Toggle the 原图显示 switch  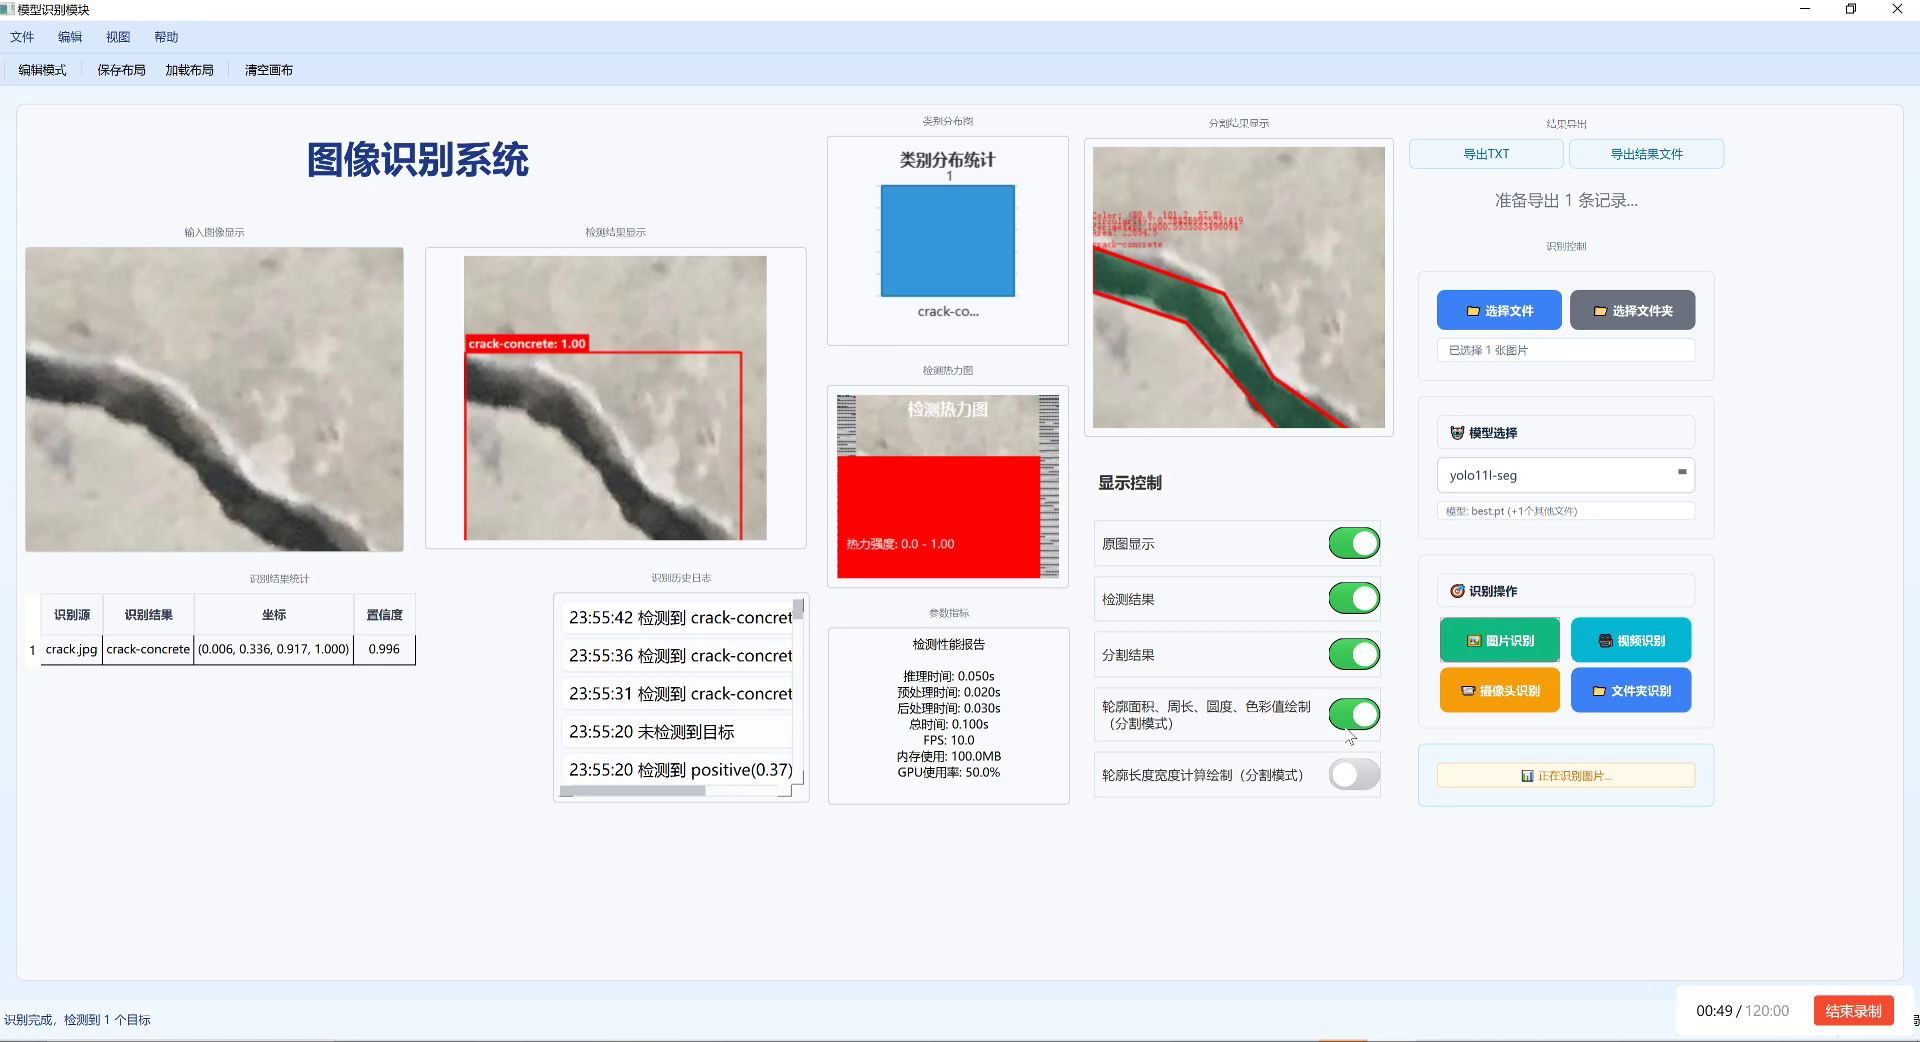[x=1354, y=543]
